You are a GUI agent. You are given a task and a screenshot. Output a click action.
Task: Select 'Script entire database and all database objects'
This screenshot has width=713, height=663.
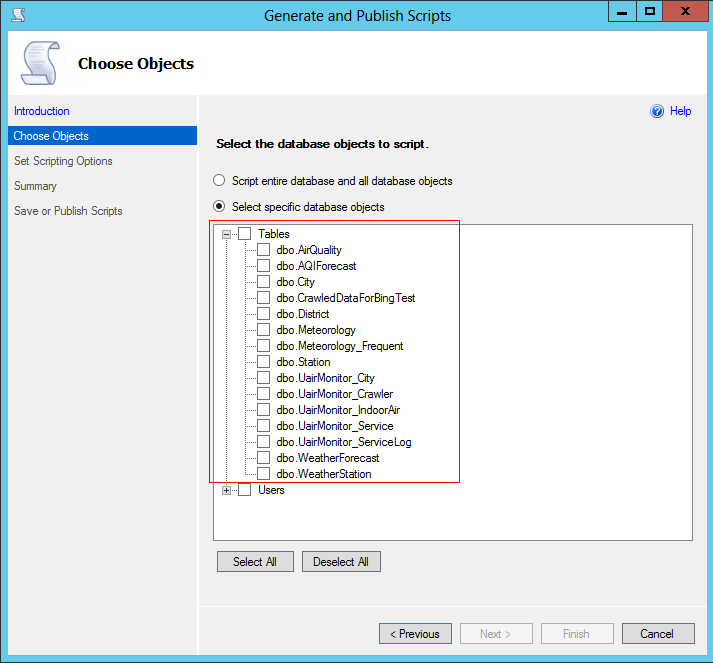[x=219, y=181]
